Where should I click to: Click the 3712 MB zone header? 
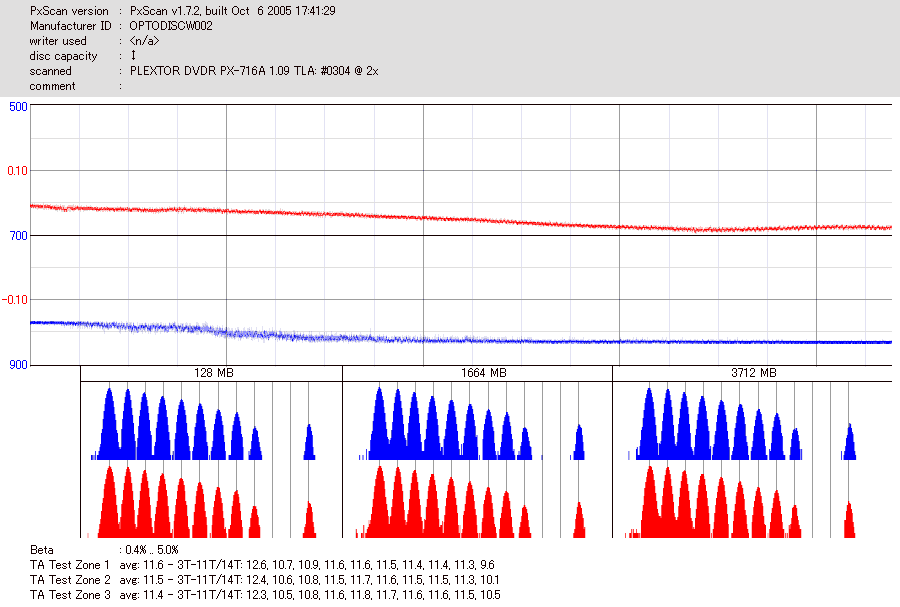point(754,373)
